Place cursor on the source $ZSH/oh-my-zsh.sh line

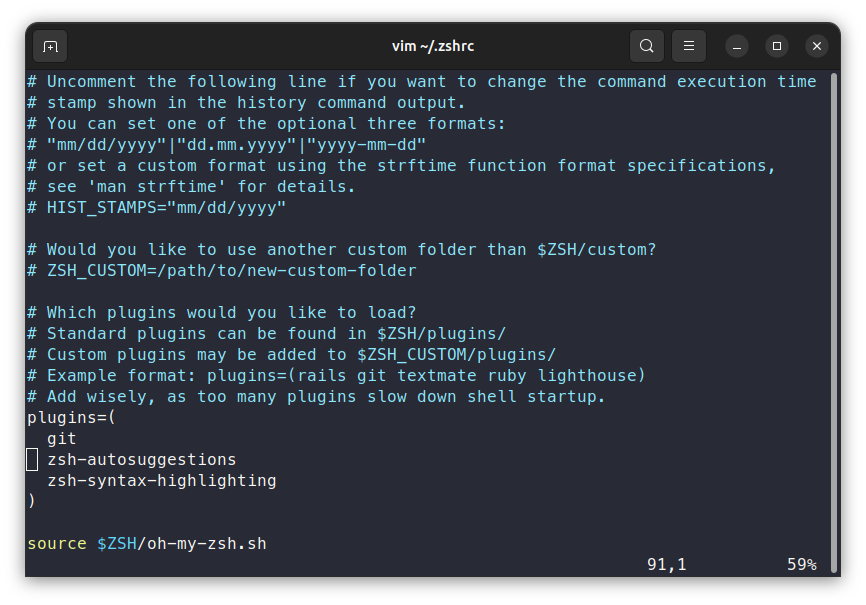pos(146,543)
